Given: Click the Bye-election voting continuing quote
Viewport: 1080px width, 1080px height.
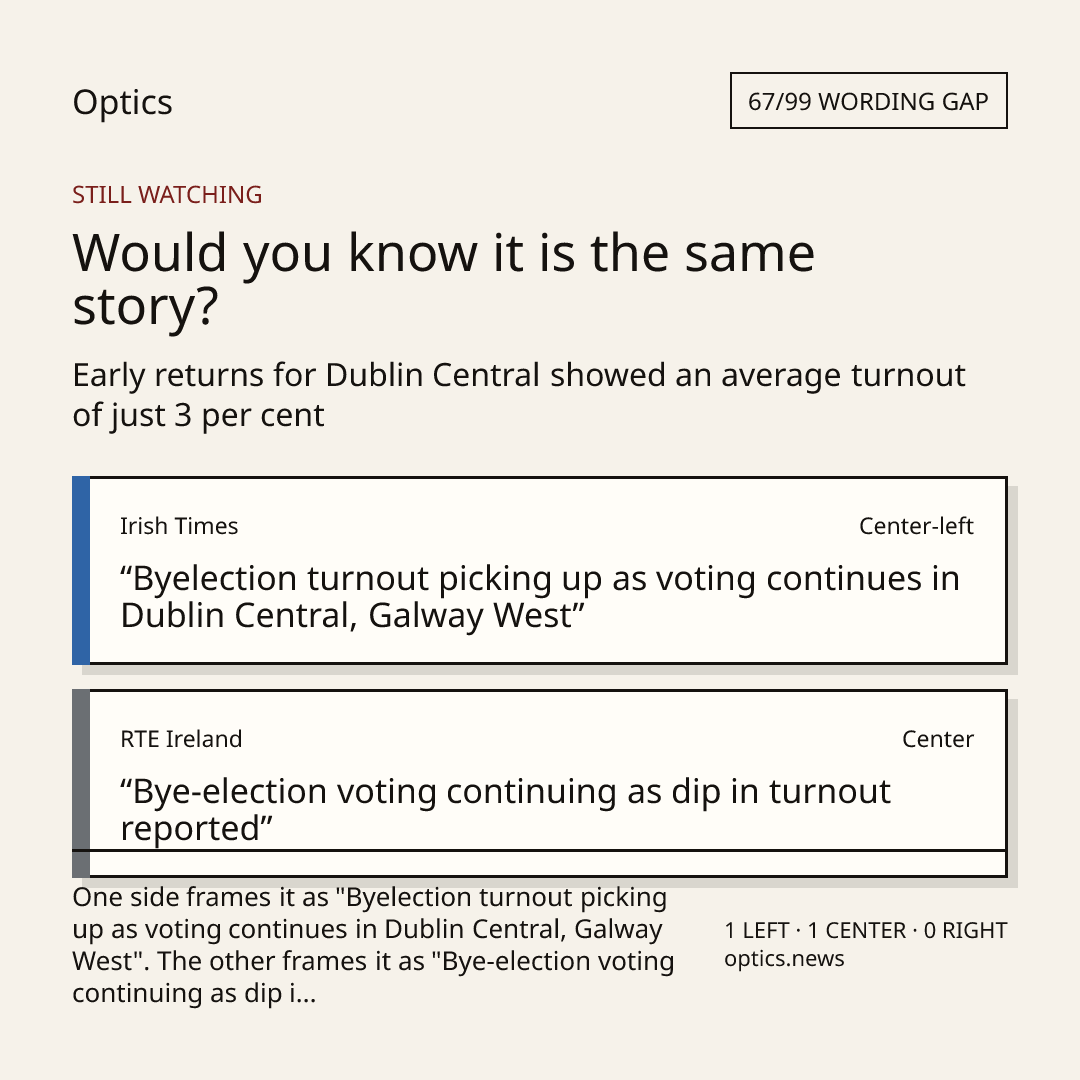Looking at the screenshot, I should click(506, 809).
